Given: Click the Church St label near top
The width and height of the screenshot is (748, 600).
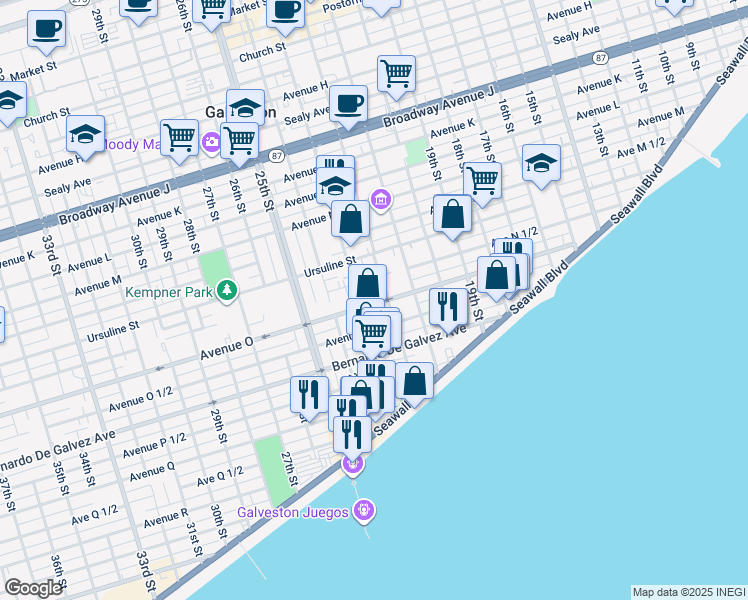Looking at the screenshot, I should [263, 52].
